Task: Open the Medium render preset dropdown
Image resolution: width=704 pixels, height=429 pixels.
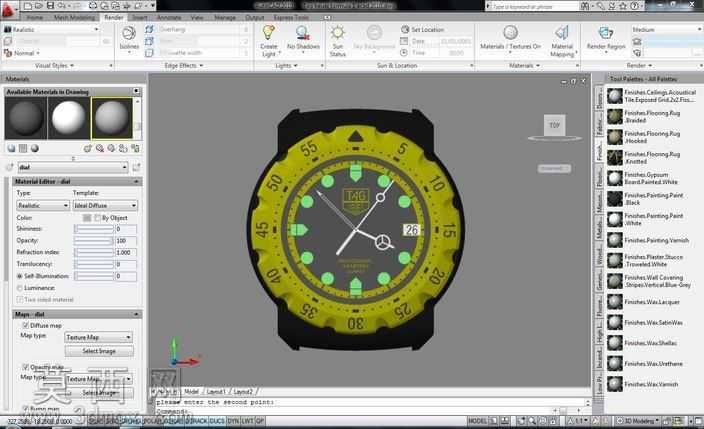Action: 667,29
